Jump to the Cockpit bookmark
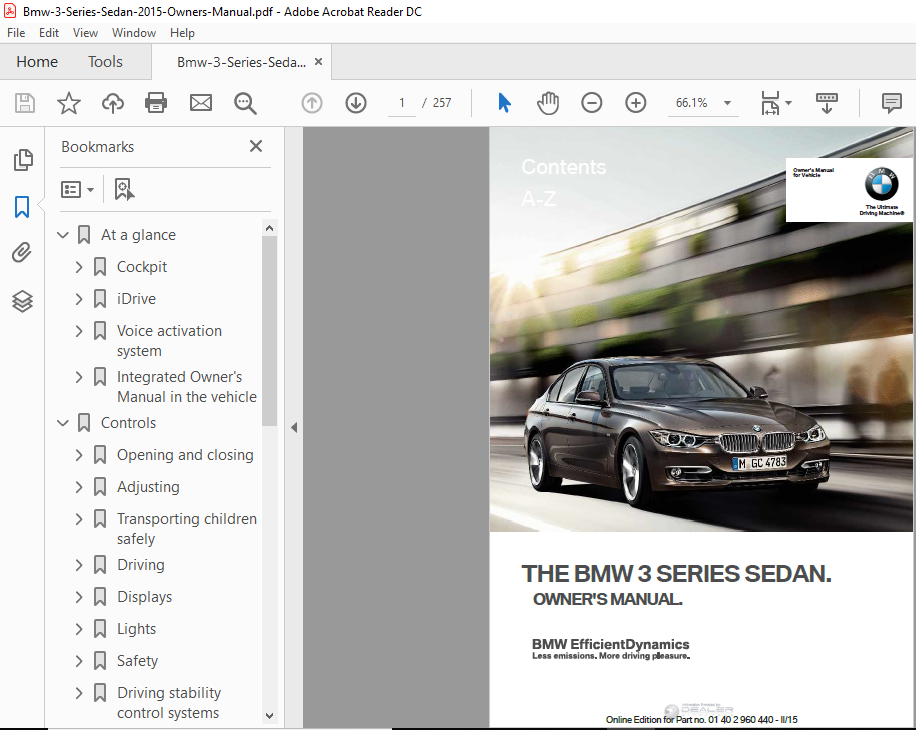 point(142,267)
